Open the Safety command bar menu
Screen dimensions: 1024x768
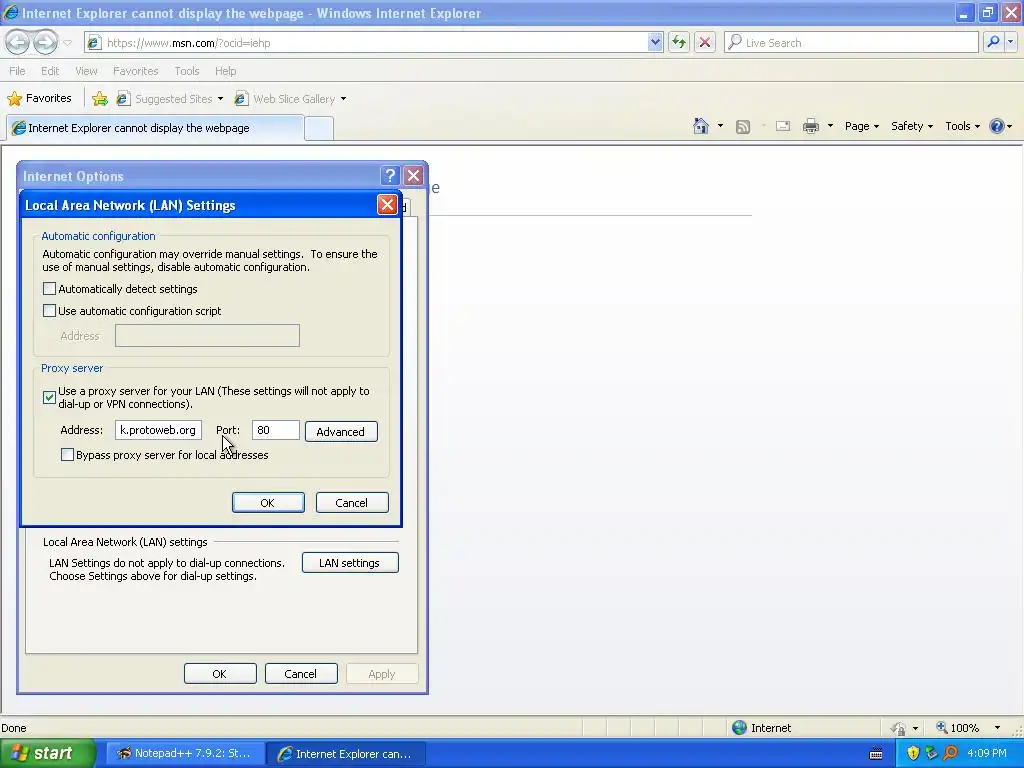(912, 126)
